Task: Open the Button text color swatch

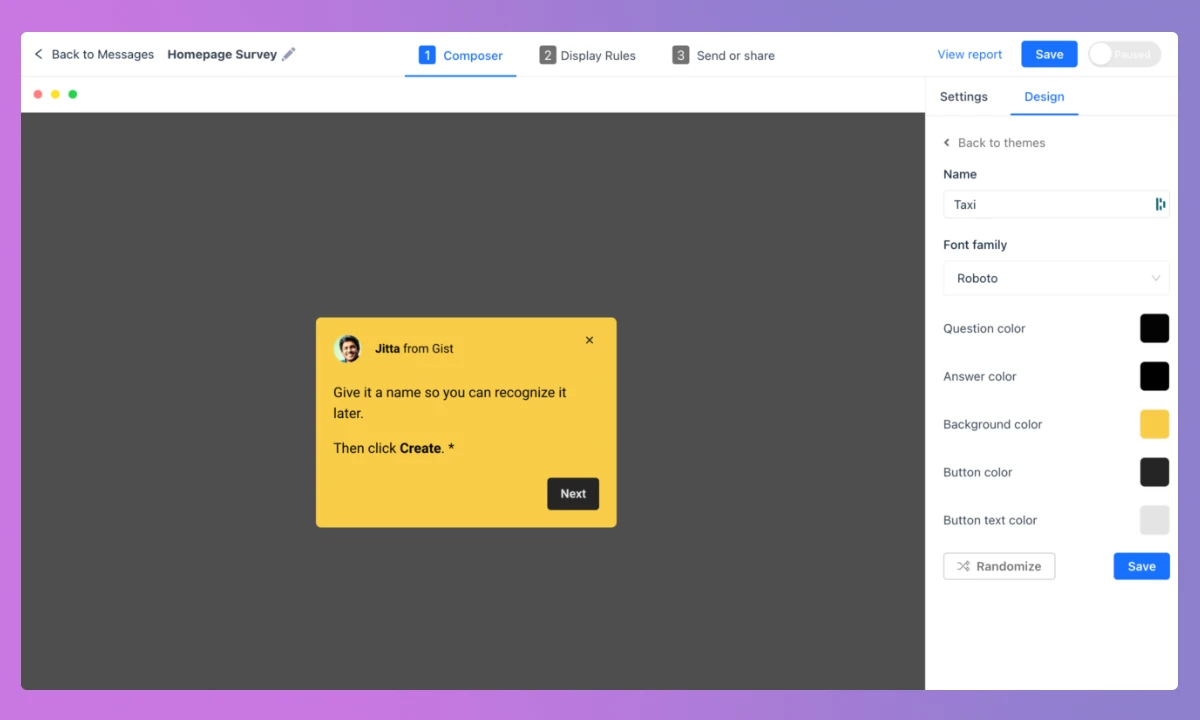Action: (x=1154, y=520)
